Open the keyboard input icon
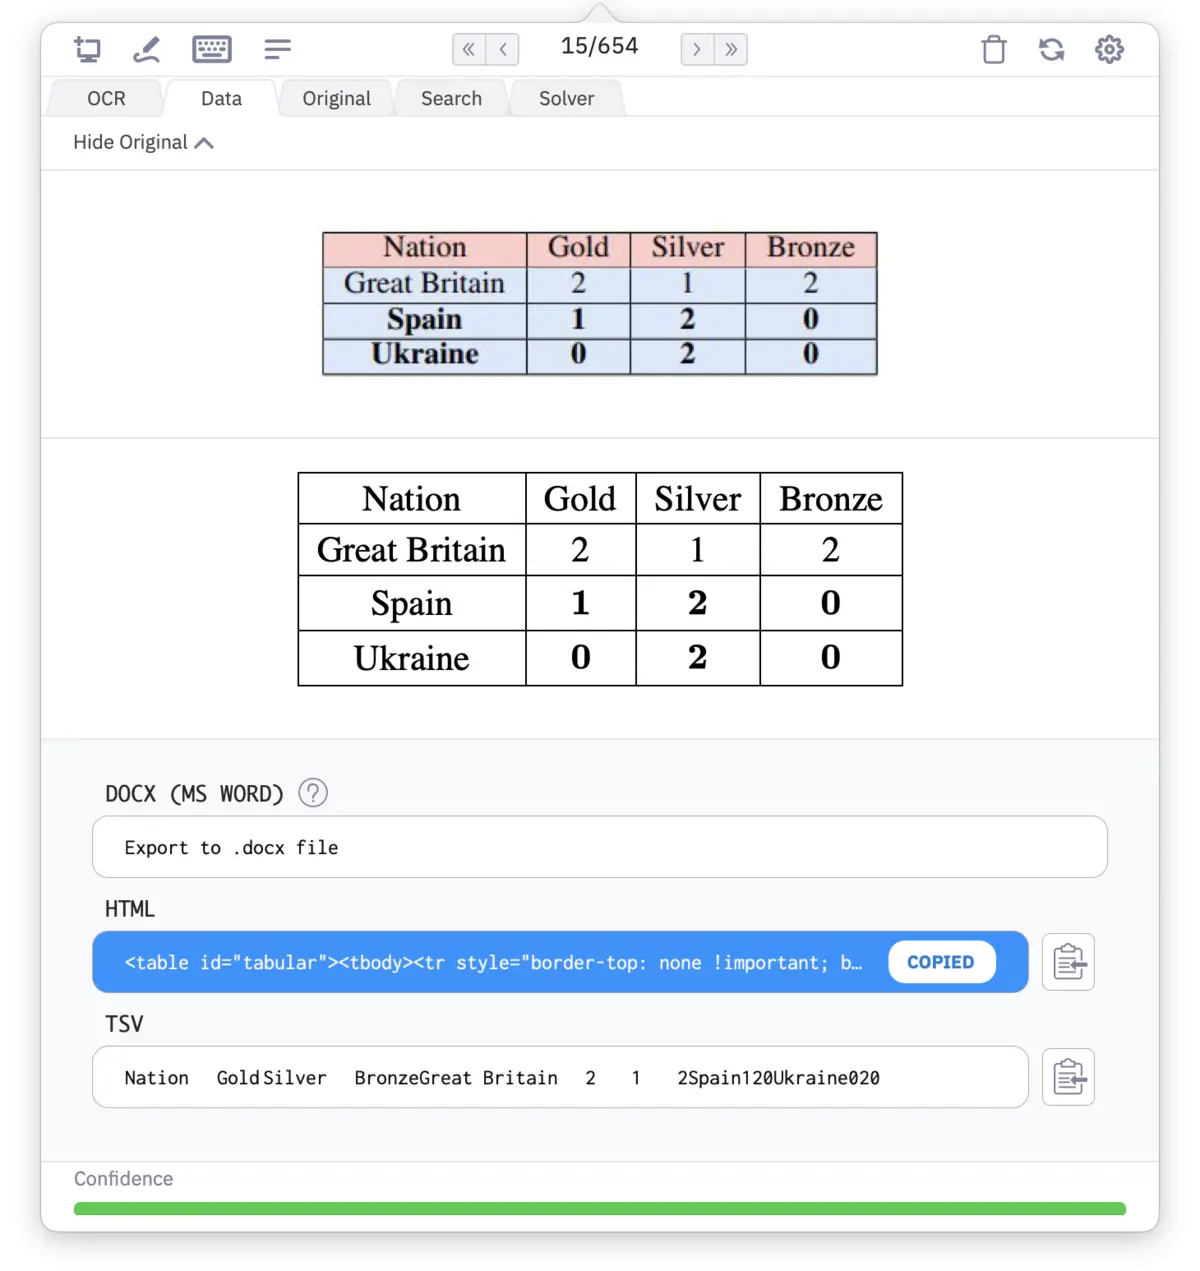This screenshot has width=1200, height=1271. 211,49
